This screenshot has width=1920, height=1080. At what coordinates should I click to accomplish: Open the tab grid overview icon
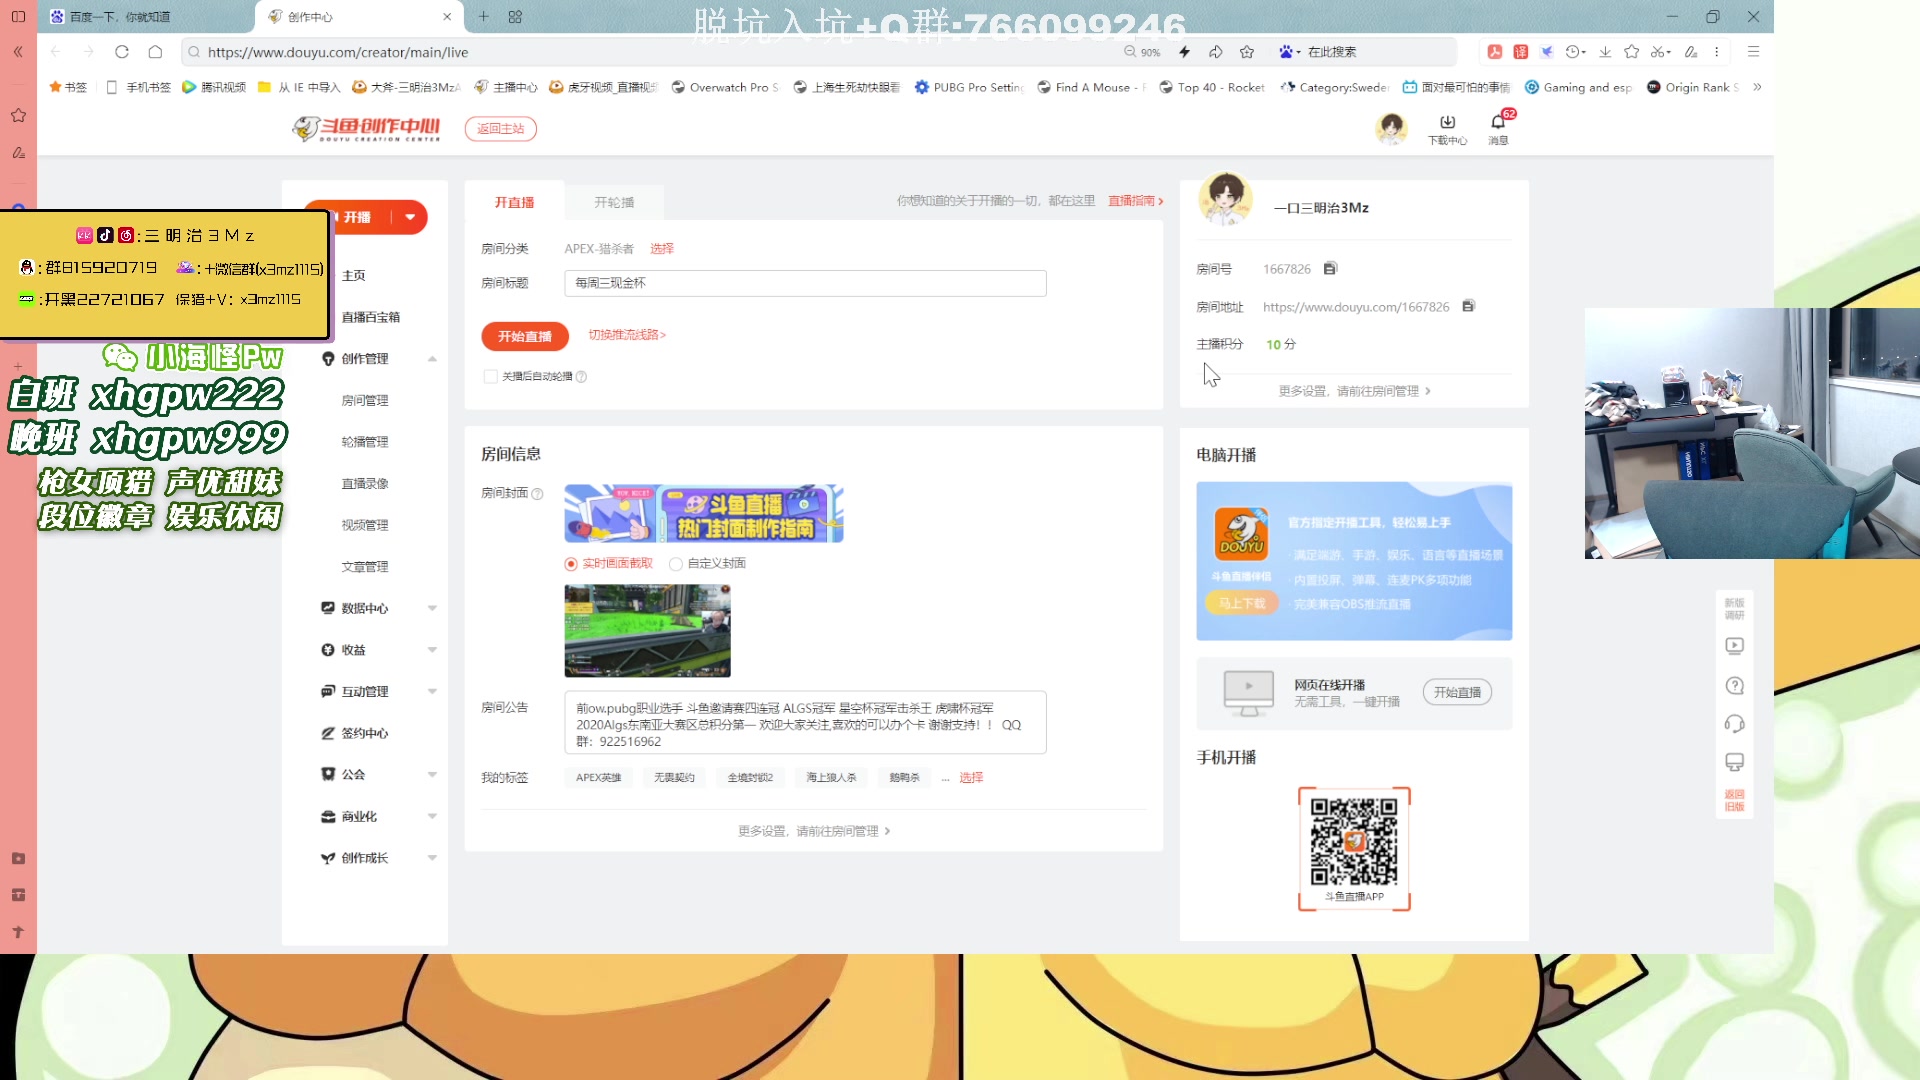point(515,17)
